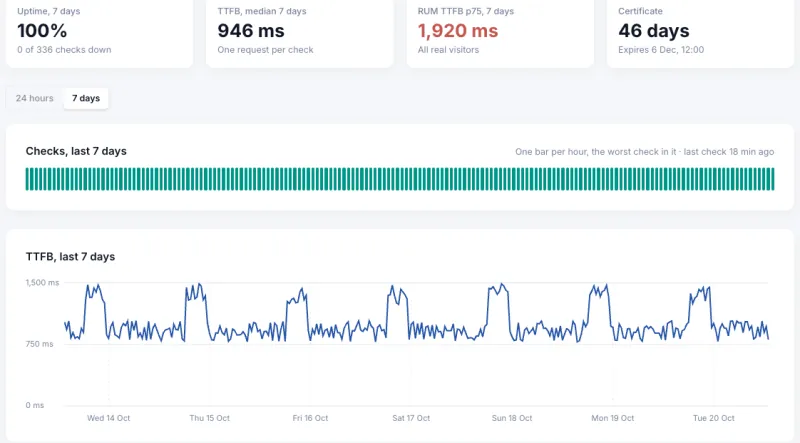Viewport: 800px width, 443px height.
Task: Click the Sat 17 Oct date label
Action: tap(411, 418)
